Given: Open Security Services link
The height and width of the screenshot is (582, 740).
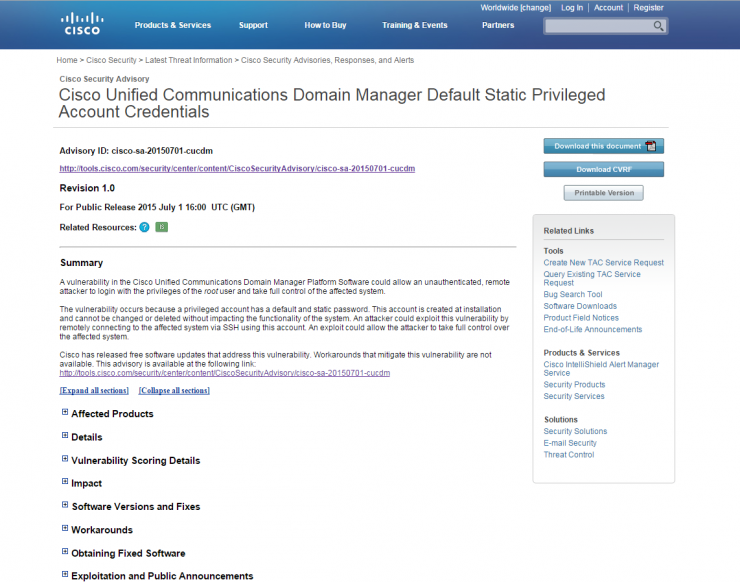Looking at the screenshot, I should point(574,396).
